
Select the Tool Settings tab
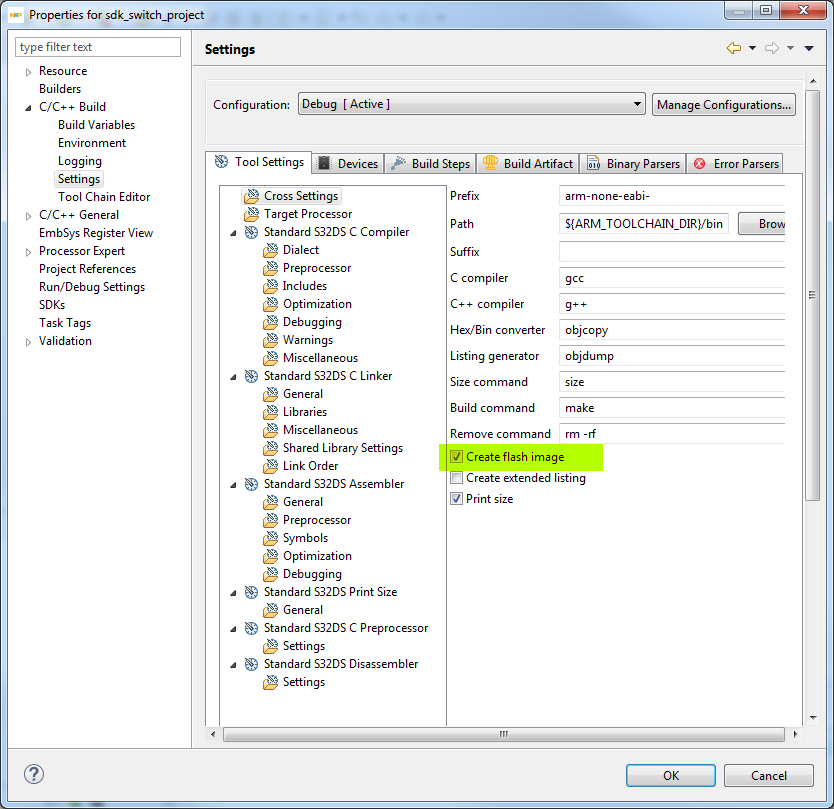click(259, 162)
